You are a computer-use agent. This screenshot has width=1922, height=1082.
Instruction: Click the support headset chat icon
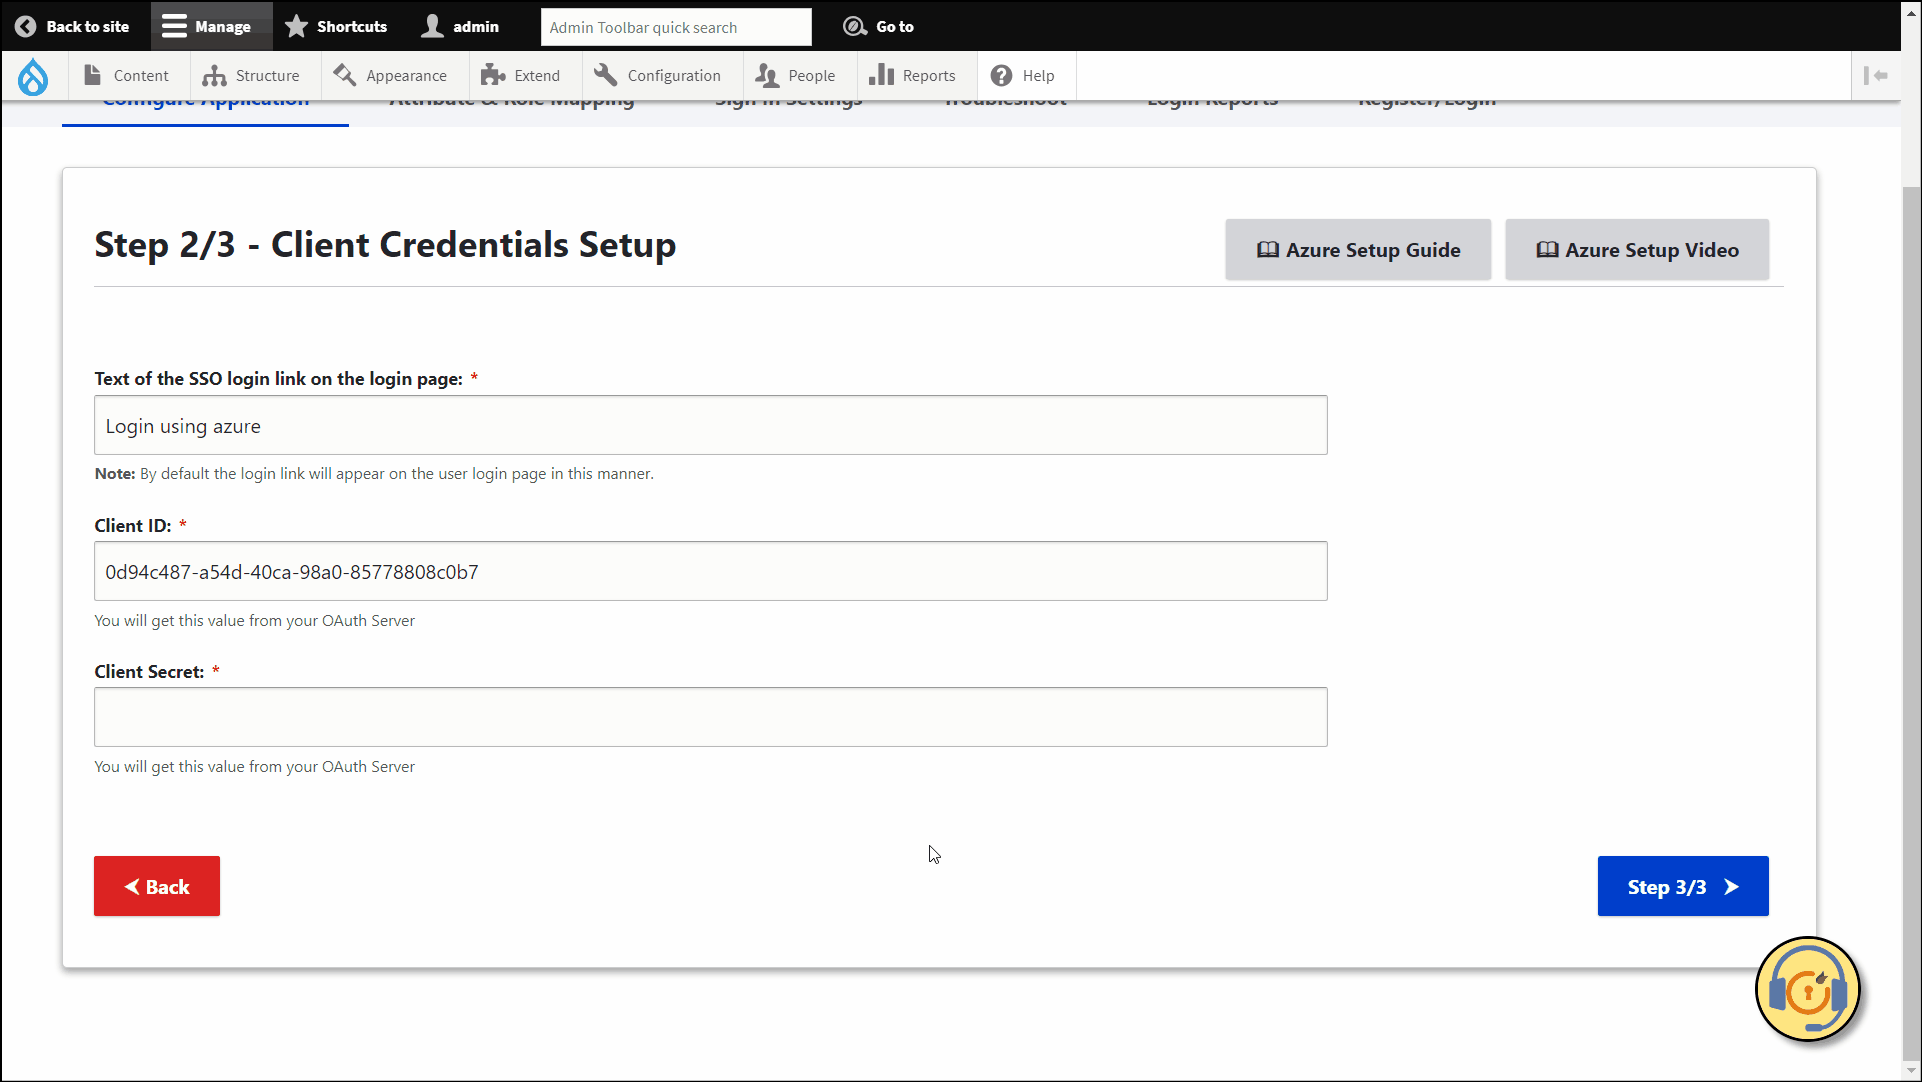pos(1807,990)
